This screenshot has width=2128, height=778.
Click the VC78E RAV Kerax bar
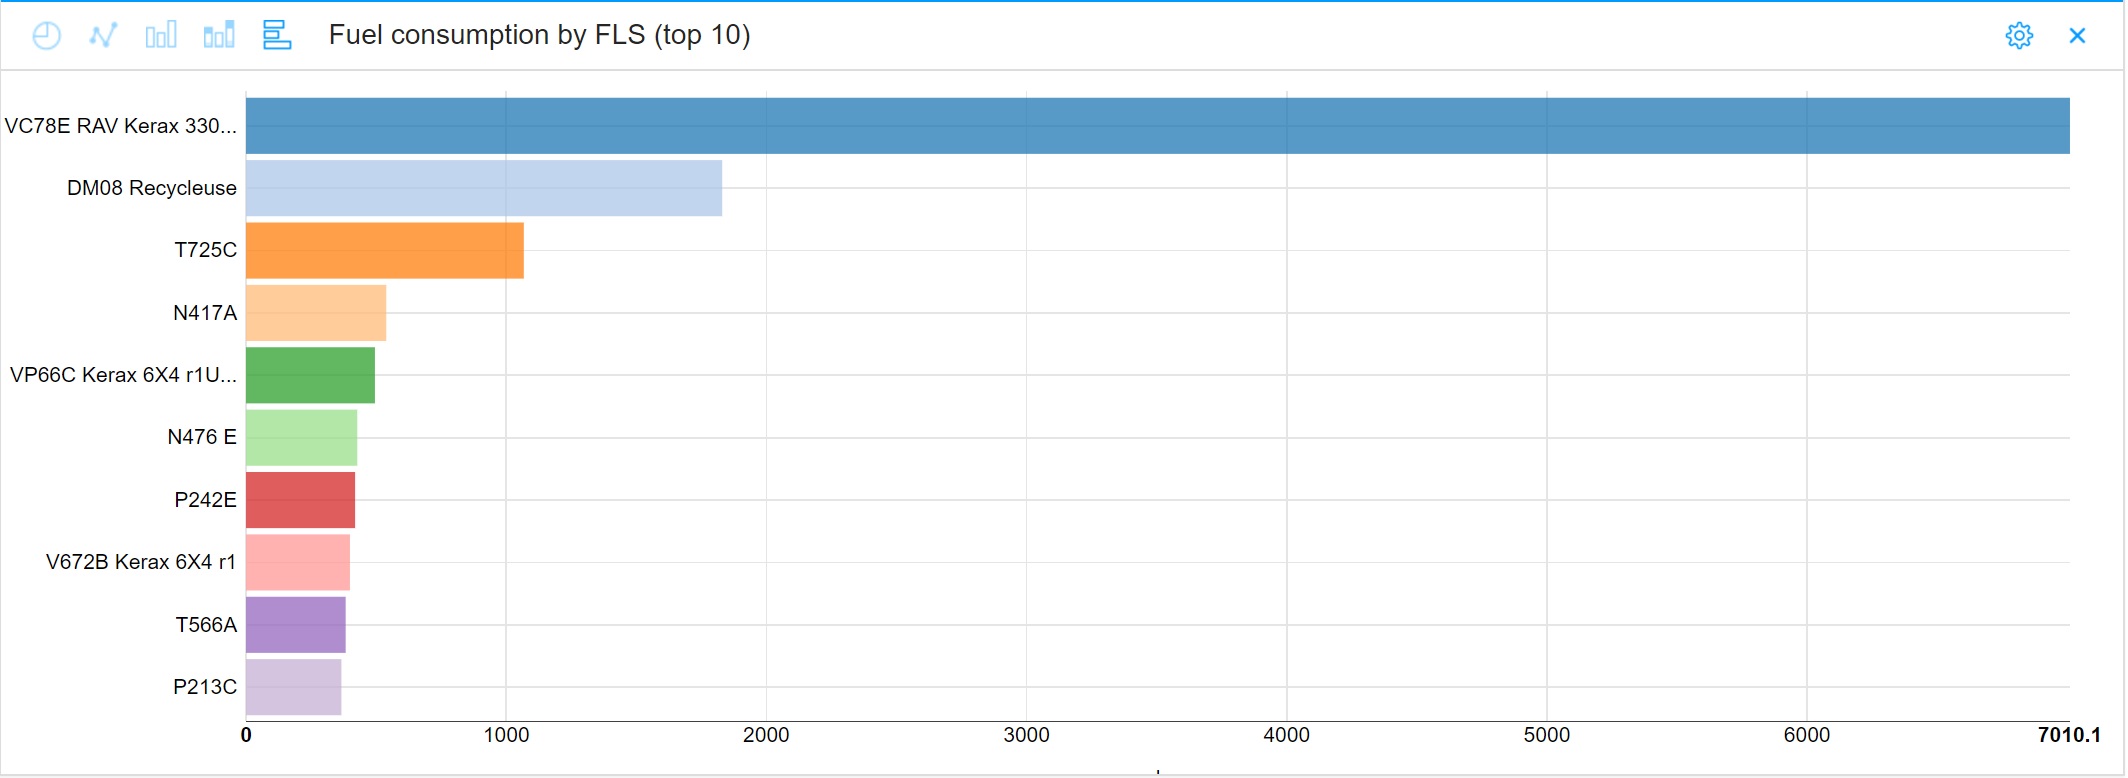[1157, 126]
